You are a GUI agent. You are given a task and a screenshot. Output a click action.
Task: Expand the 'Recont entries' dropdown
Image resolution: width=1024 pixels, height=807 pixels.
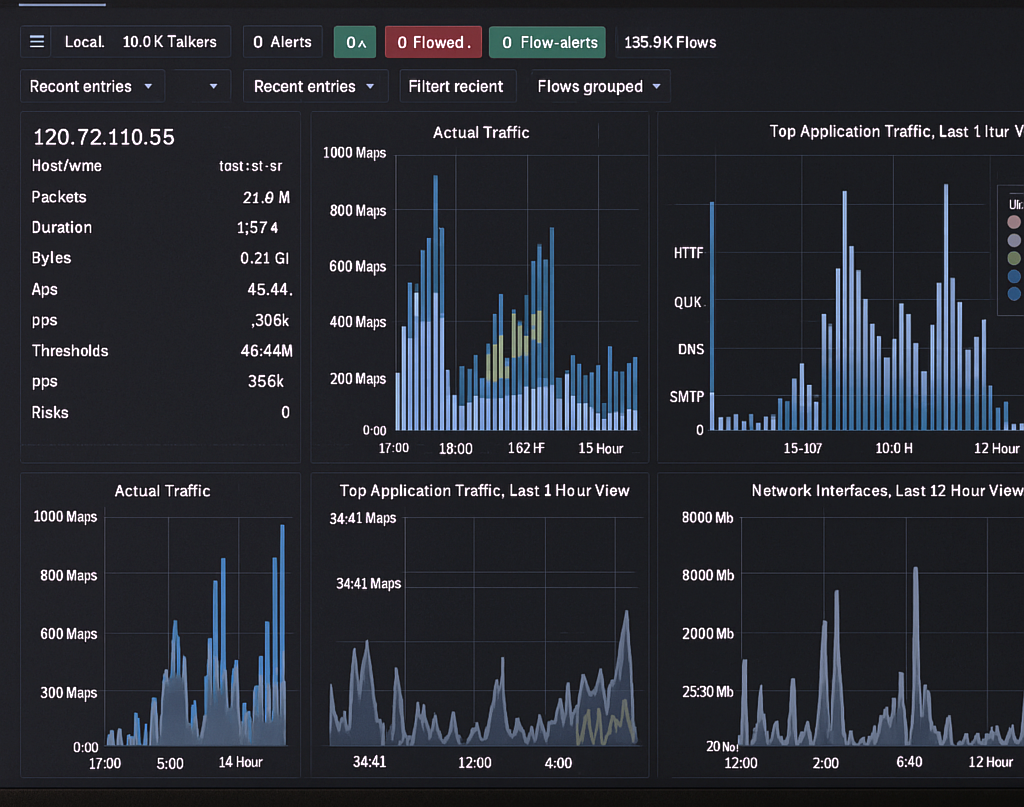(92, 86)
